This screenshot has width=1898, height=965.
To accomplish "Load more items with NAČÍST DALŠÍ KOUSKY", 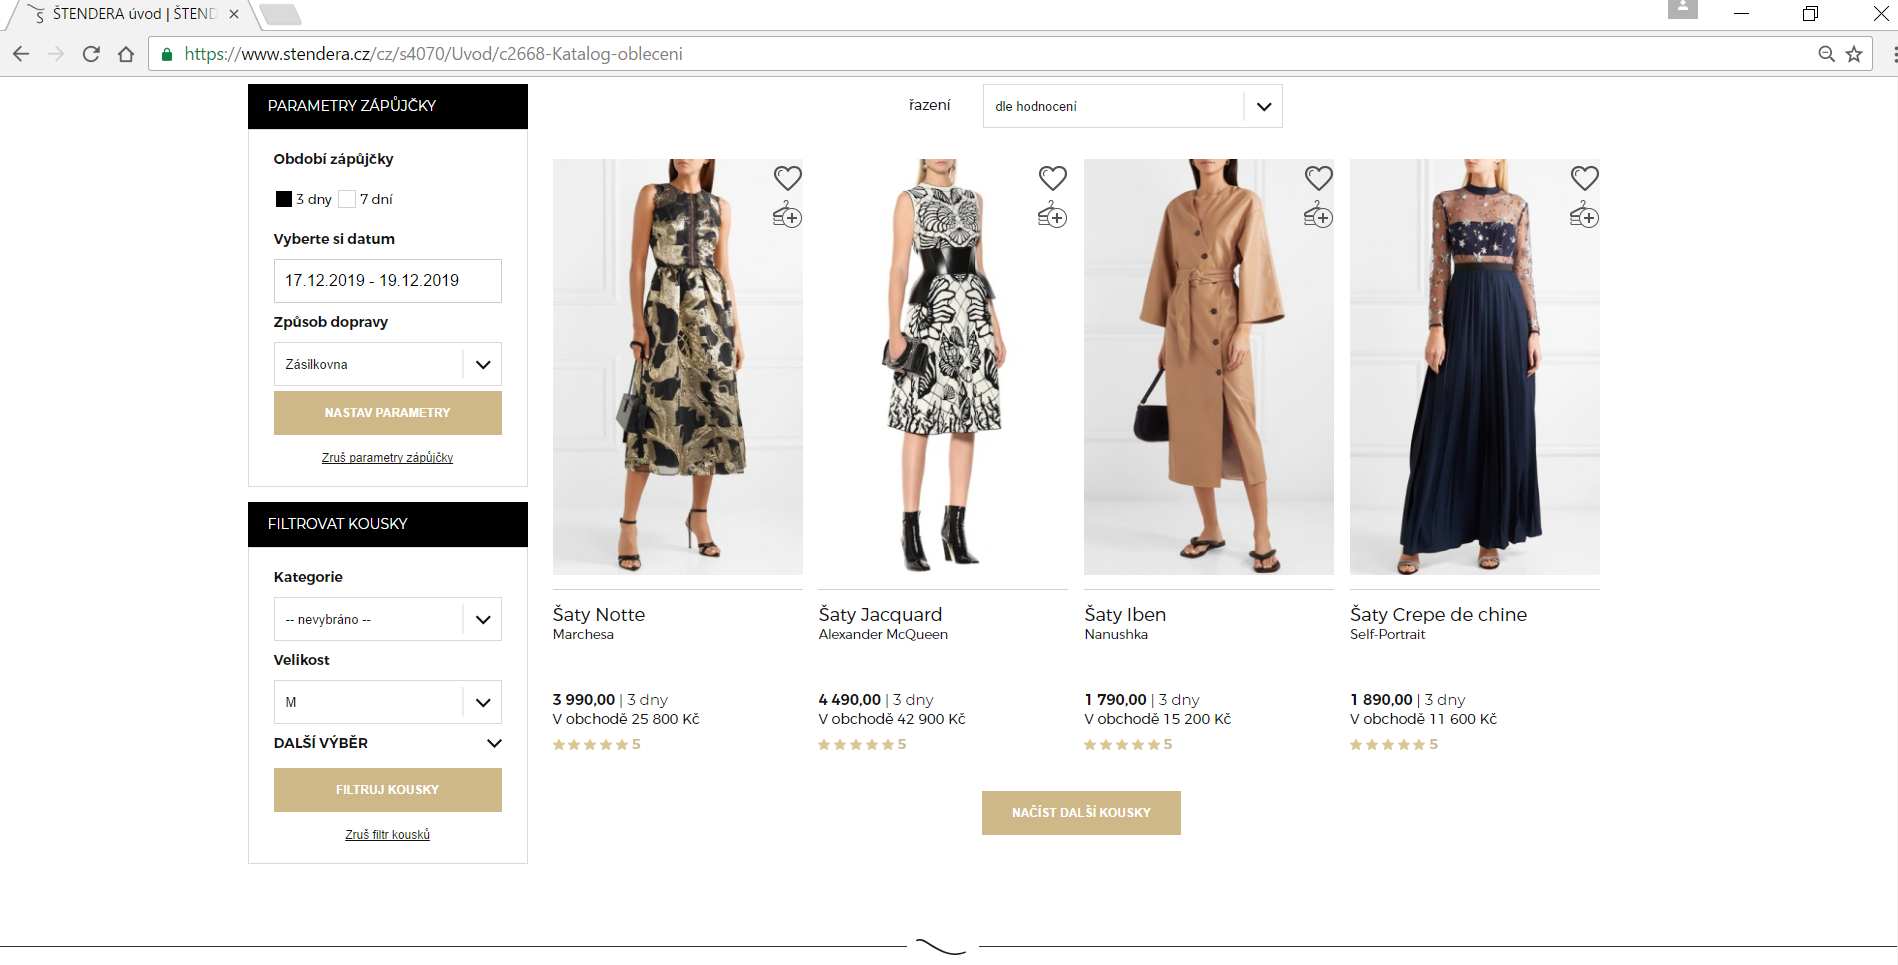I will coord(1081,812).
